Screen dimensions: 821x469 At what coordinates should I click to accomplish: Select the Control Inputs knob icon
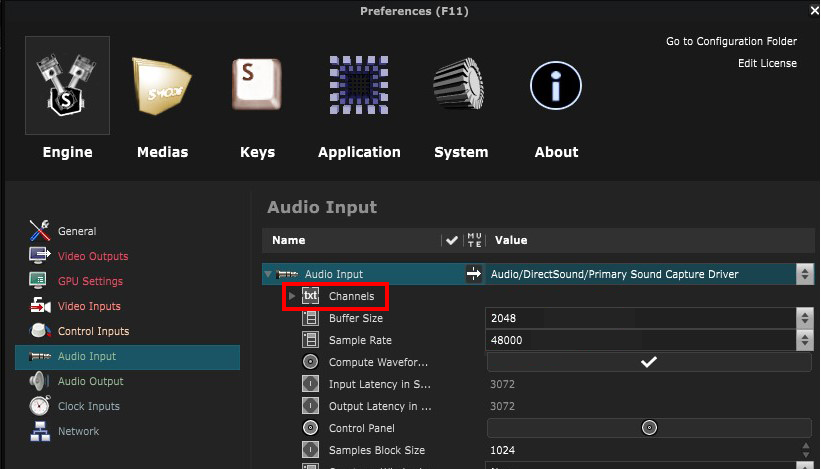coord(40,330)
